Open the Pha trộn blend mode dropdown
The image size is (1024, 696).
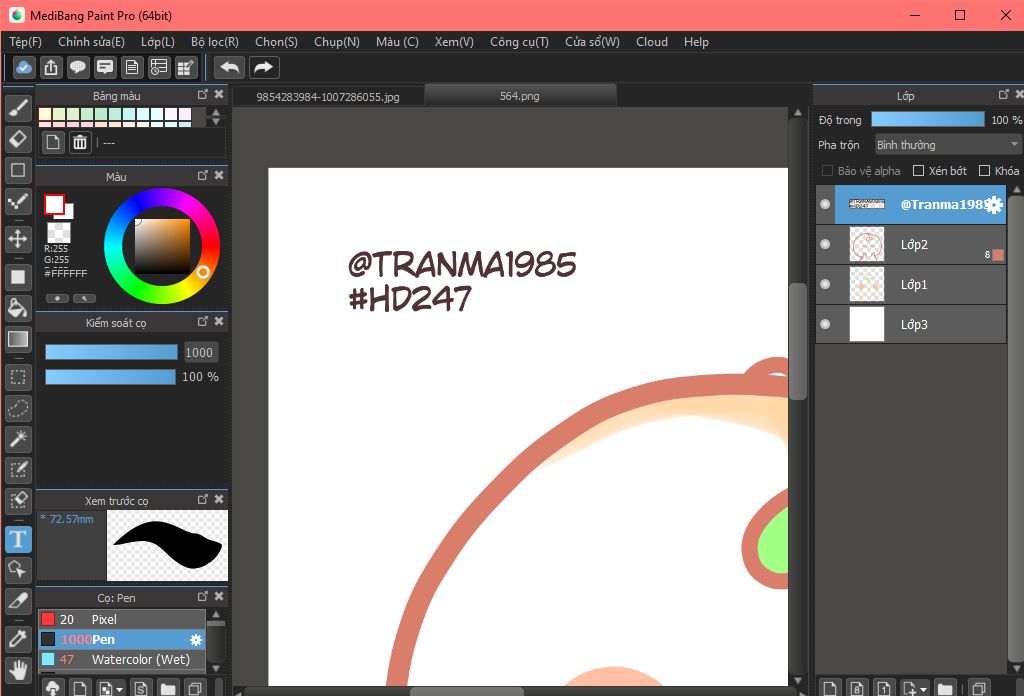point(948,145)
